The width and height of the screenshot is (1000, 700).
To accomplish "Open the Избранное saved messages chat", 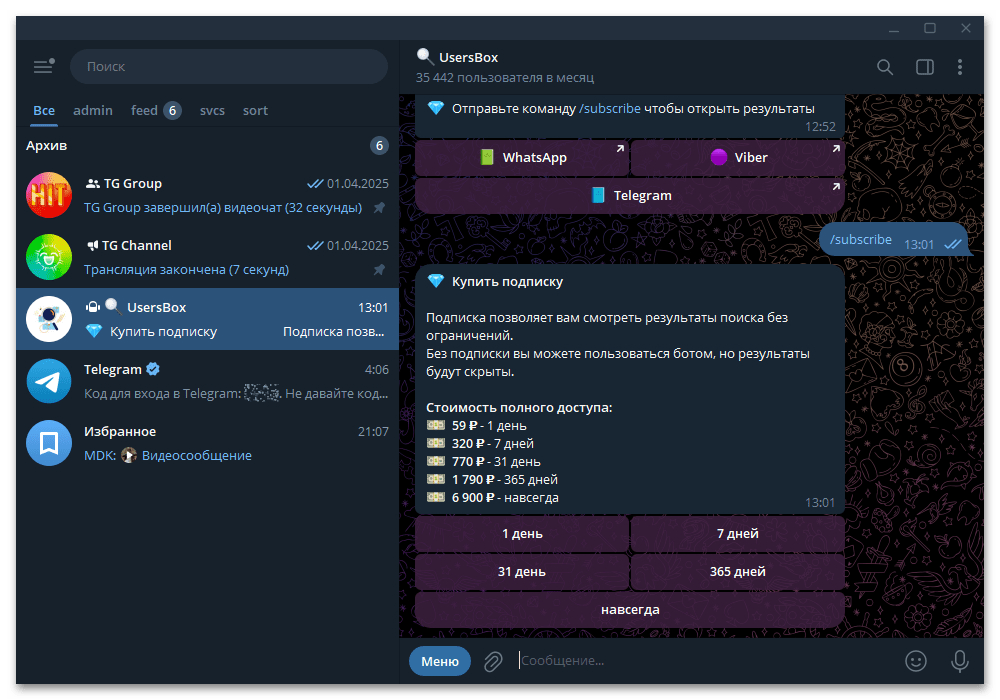I will [x=207, y=442].
